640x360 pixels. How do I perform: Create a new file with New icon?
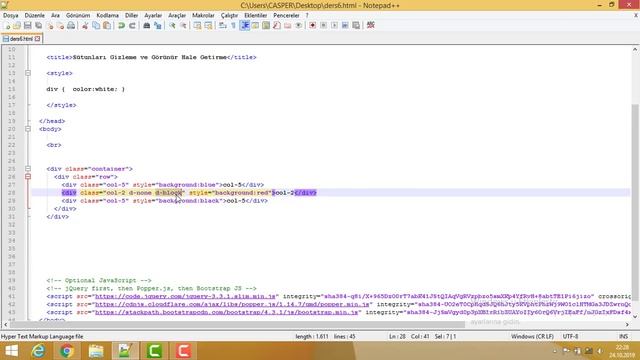7,25
